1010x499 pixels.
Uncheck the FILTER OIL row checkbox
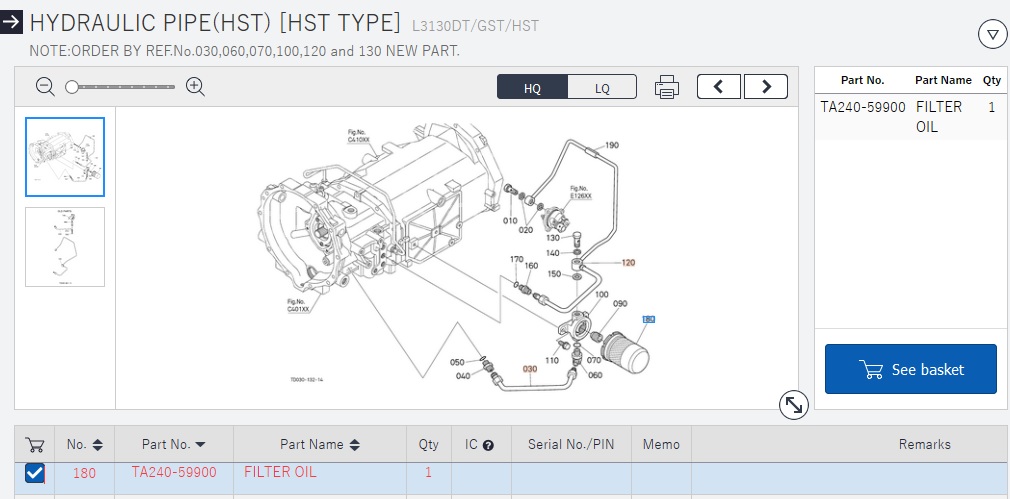click(35, 473)
